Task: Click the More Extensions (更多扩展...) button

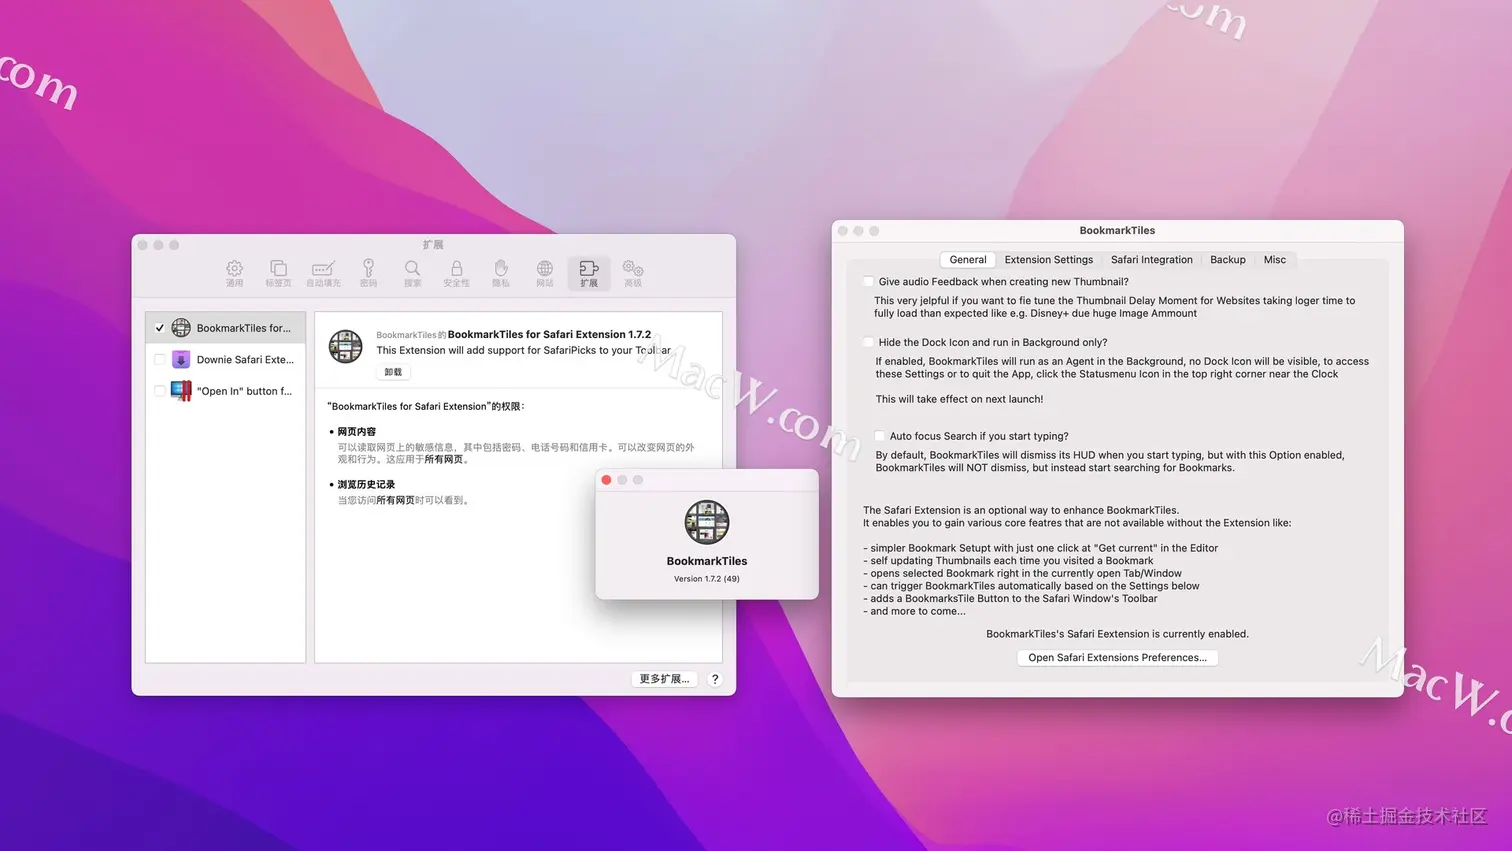Action: (665, 679)
